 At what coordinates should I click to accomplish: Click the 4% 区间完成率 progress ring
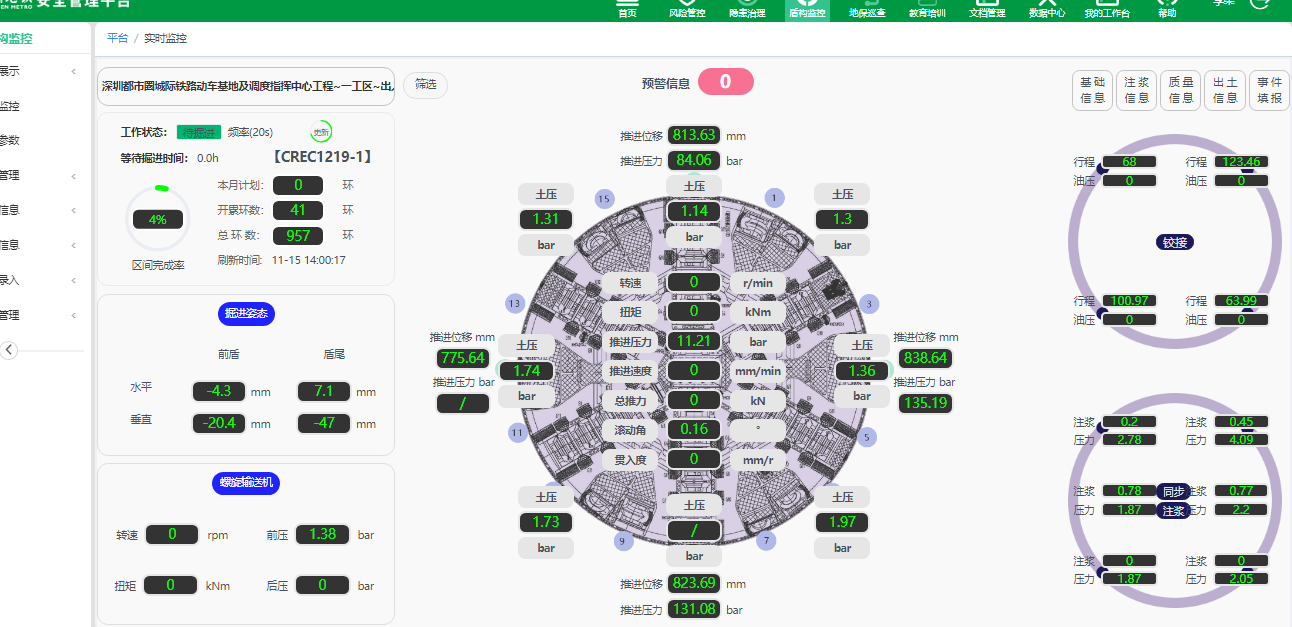tap(157, 219)
